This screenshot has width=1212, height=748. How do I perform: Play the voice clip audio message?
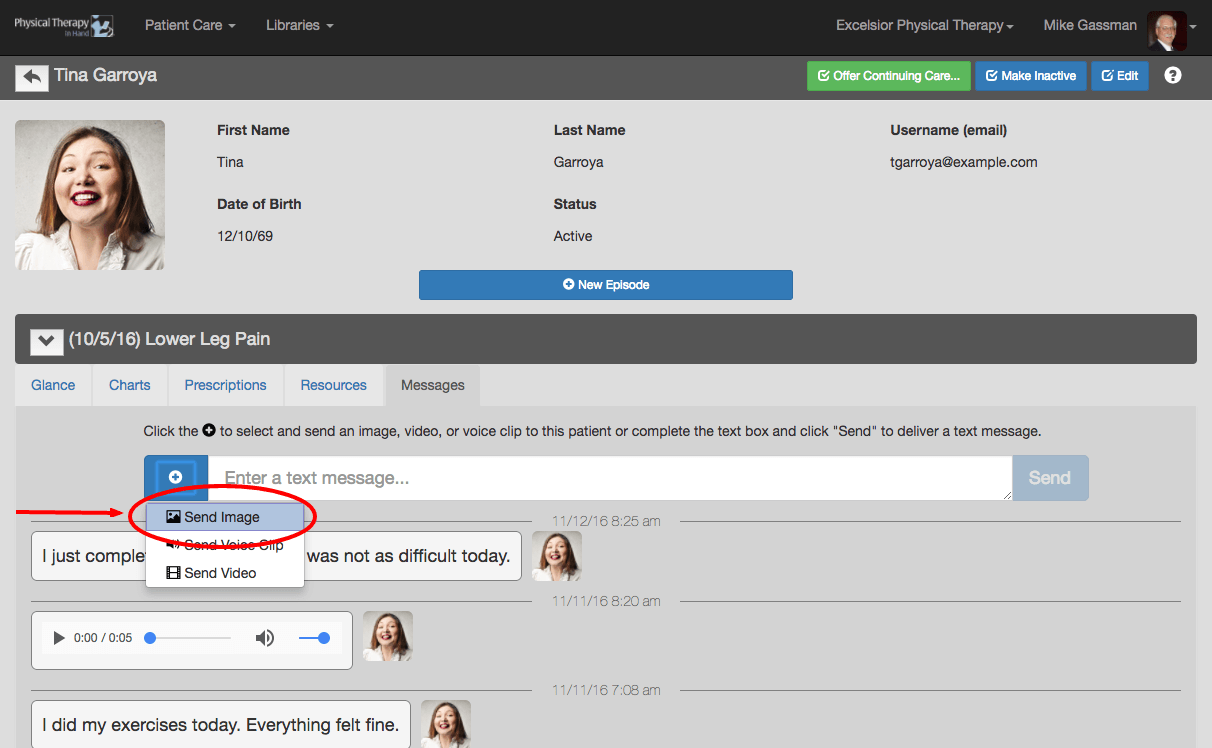(x=58, y=638)
